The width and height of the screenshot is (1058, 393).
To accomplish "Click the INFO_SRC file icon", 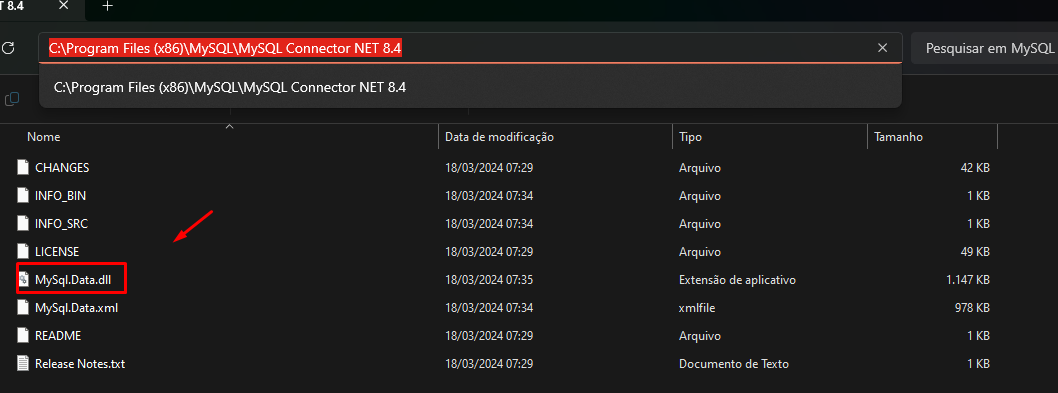I will [x=24, y=224].
